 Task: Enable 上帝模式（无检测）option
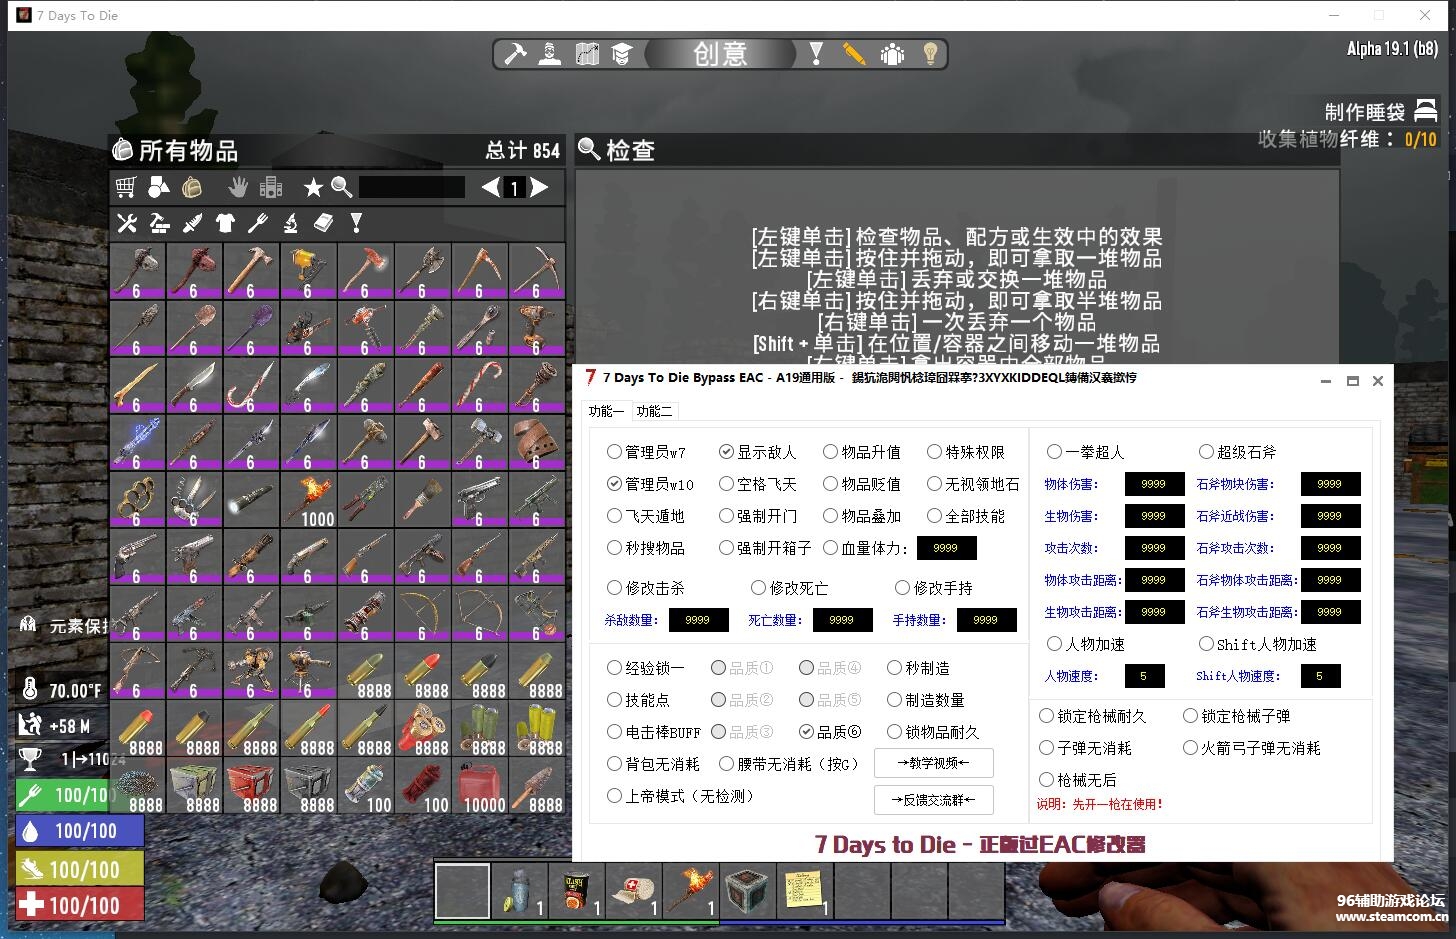coord(614,796)
